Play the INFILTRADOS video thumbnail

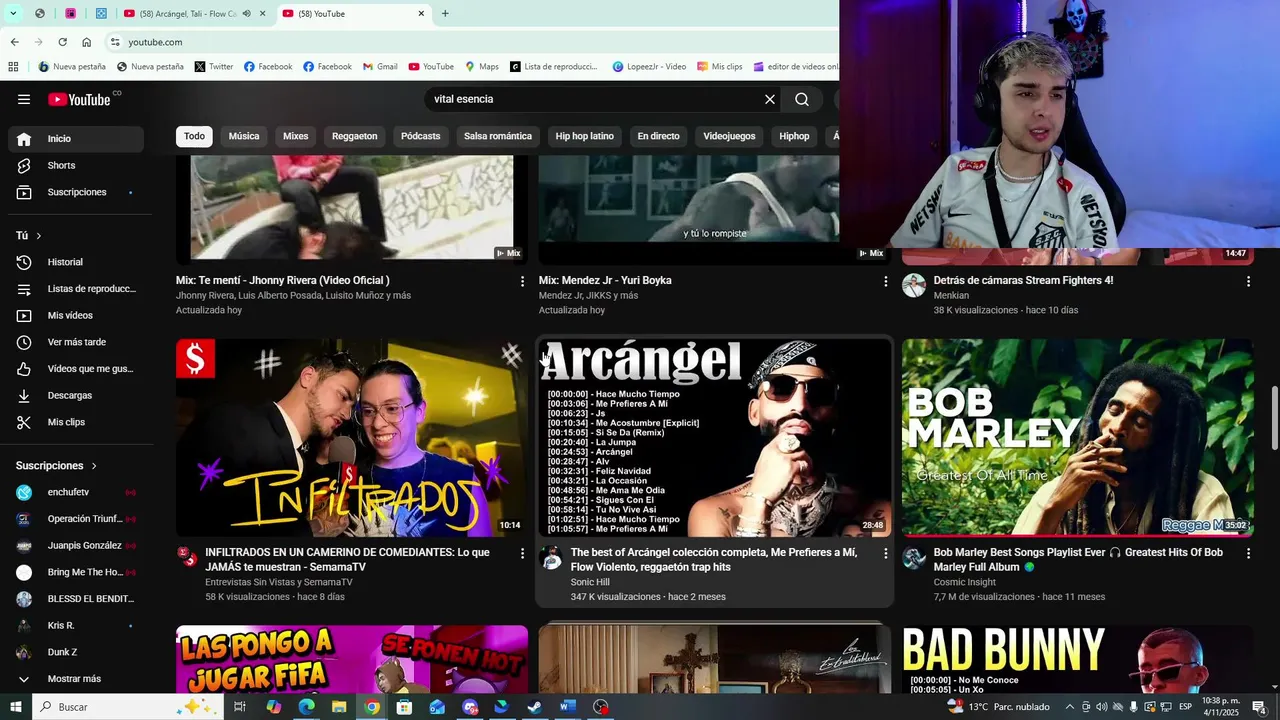352,437
